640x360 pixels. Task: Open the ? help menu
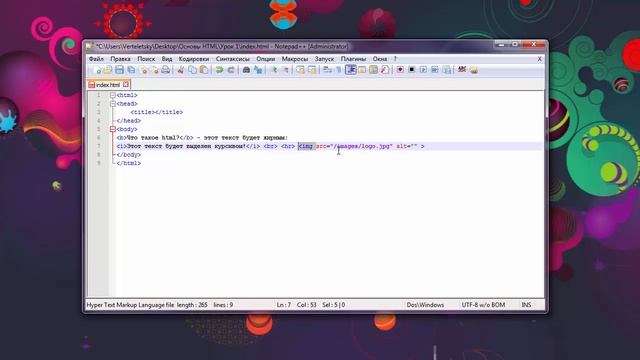[395, 59]
